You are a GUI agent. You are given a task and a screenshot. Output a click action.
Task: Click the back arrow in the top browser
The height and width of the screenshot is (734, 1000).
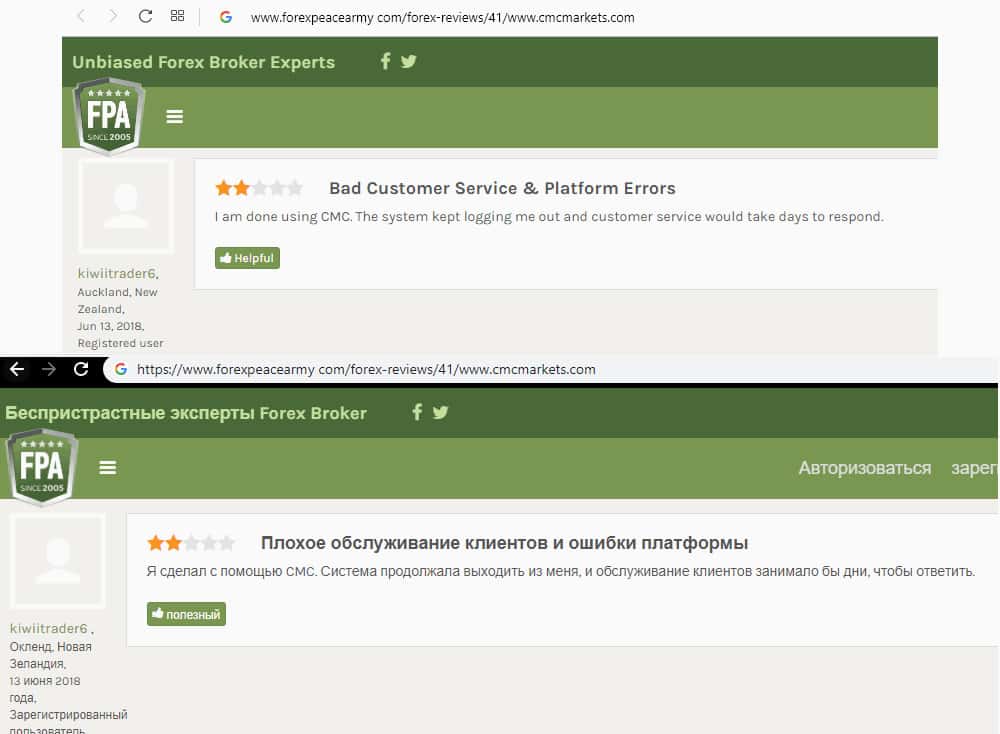(x=81, y=17)
